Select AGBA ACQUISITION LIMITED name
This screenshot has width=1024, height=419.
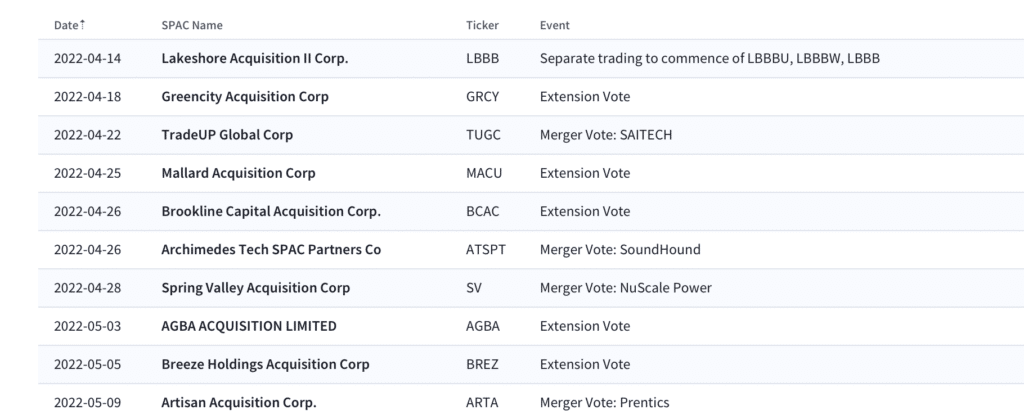point(249,326)
